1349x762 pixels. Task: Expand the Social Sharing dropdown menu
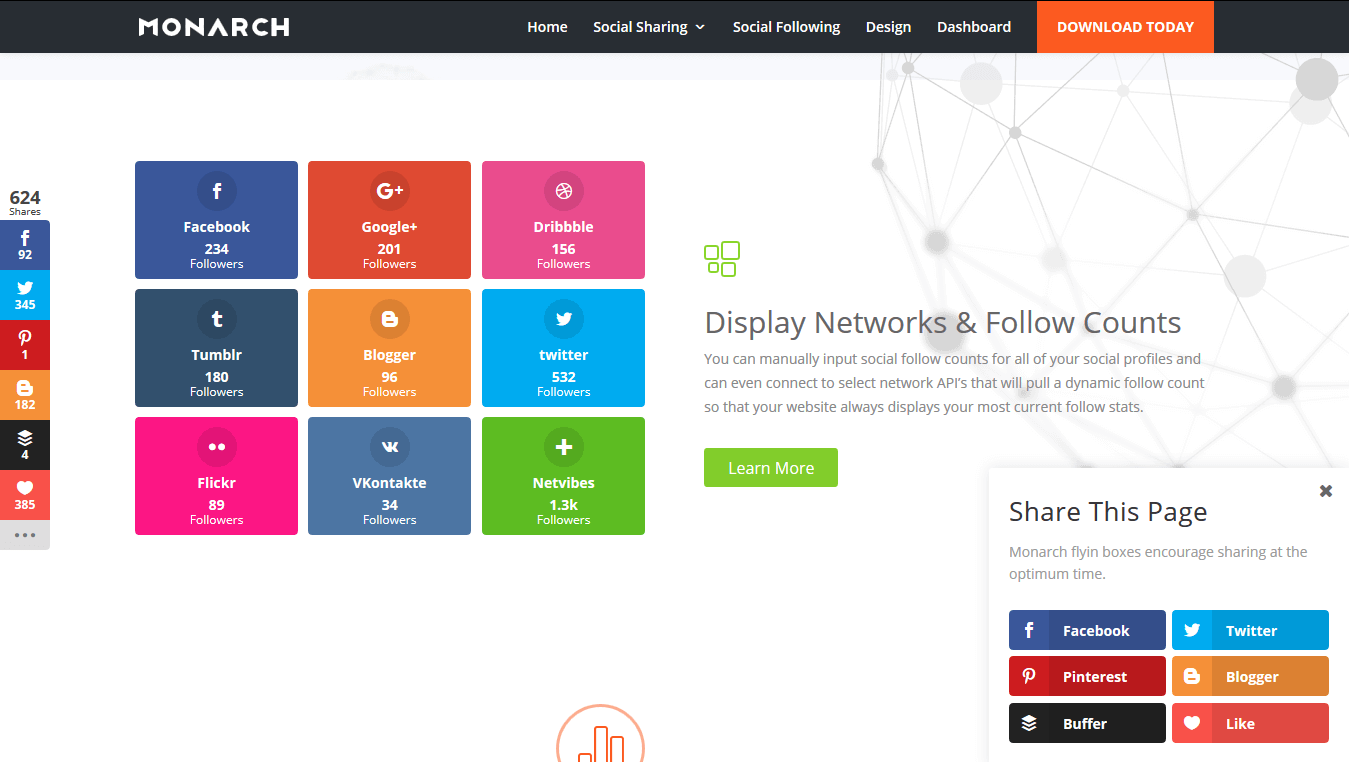click(x=649, y=27)
